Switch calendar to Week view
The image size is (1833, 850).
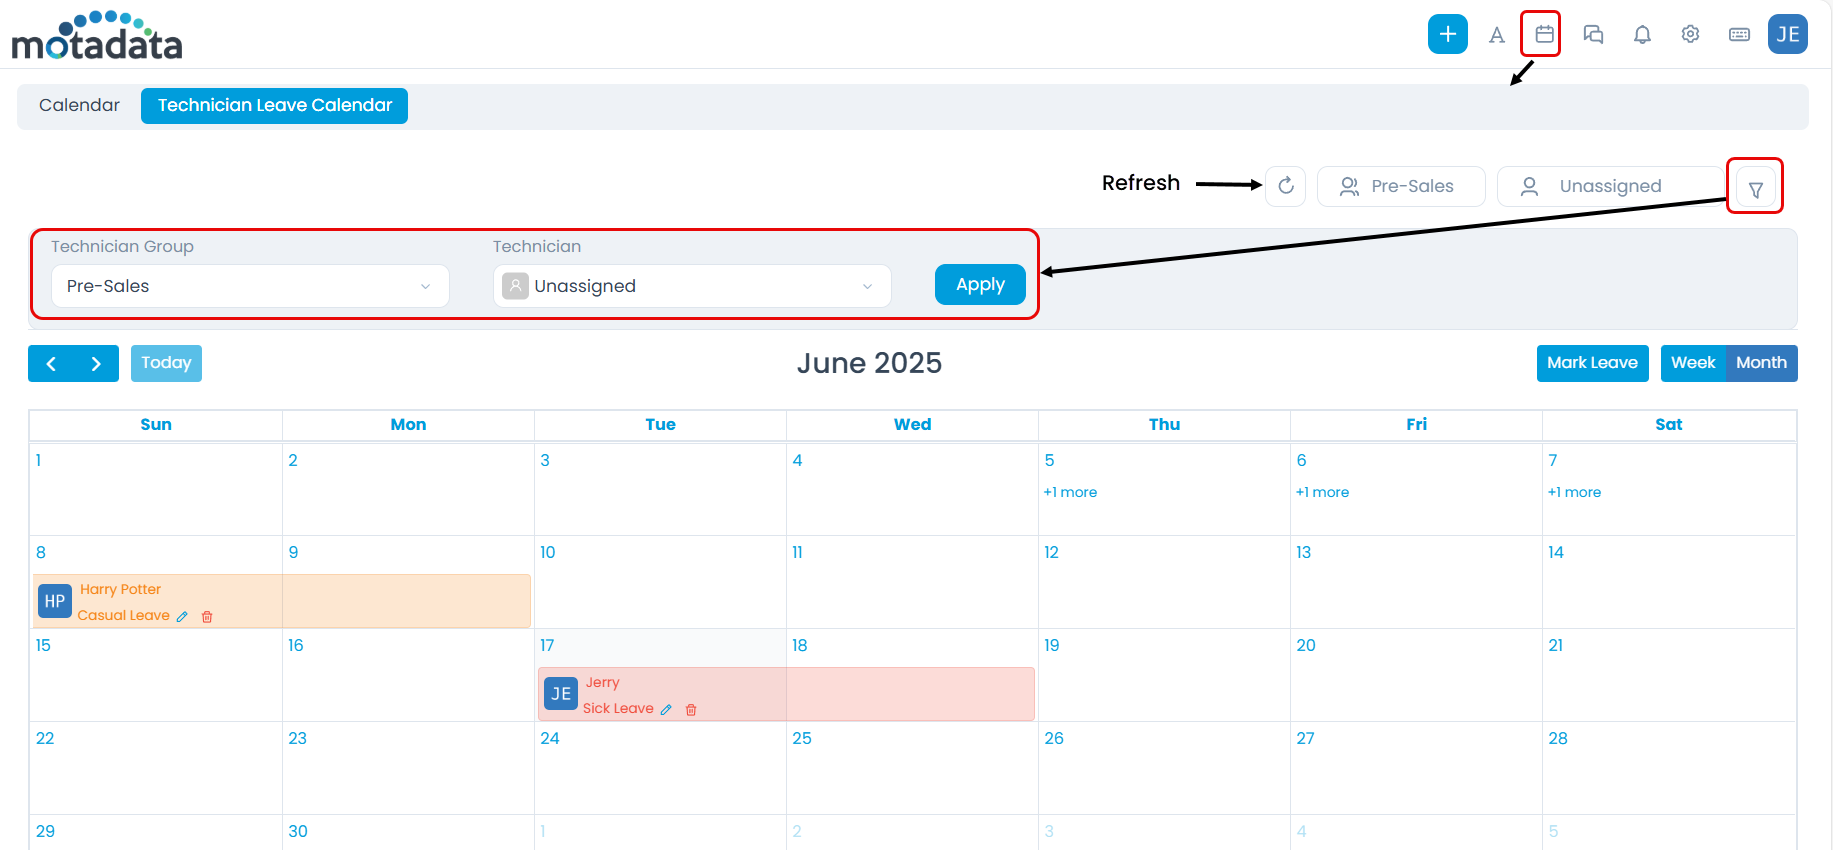(x=1692, y=363)
